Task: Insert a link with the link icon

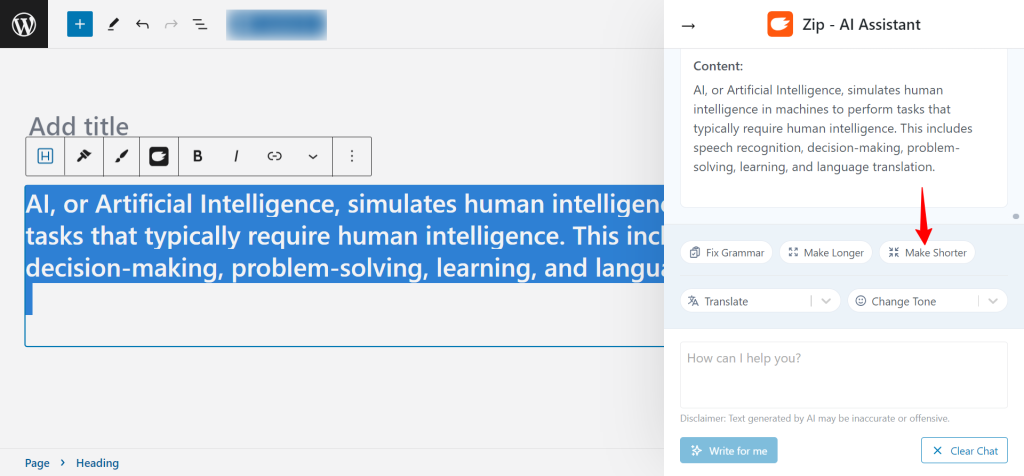Action: coord(275,156)
